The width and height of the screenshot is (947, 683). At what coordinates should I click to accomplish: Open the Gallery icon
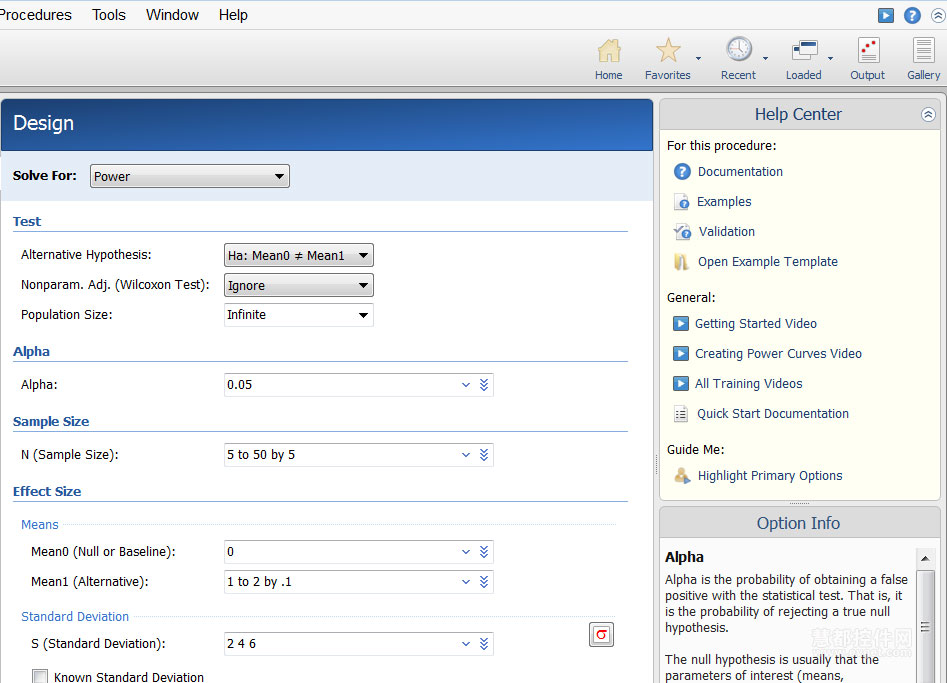(x=923, y=50)
